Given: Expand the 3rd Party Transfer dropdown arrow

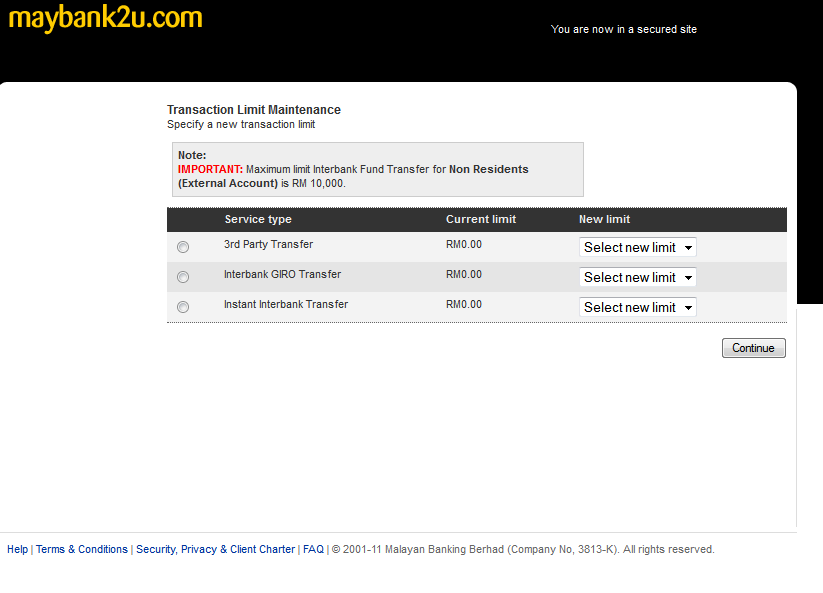Looking at the screenshot, I should tap(687, 247).
